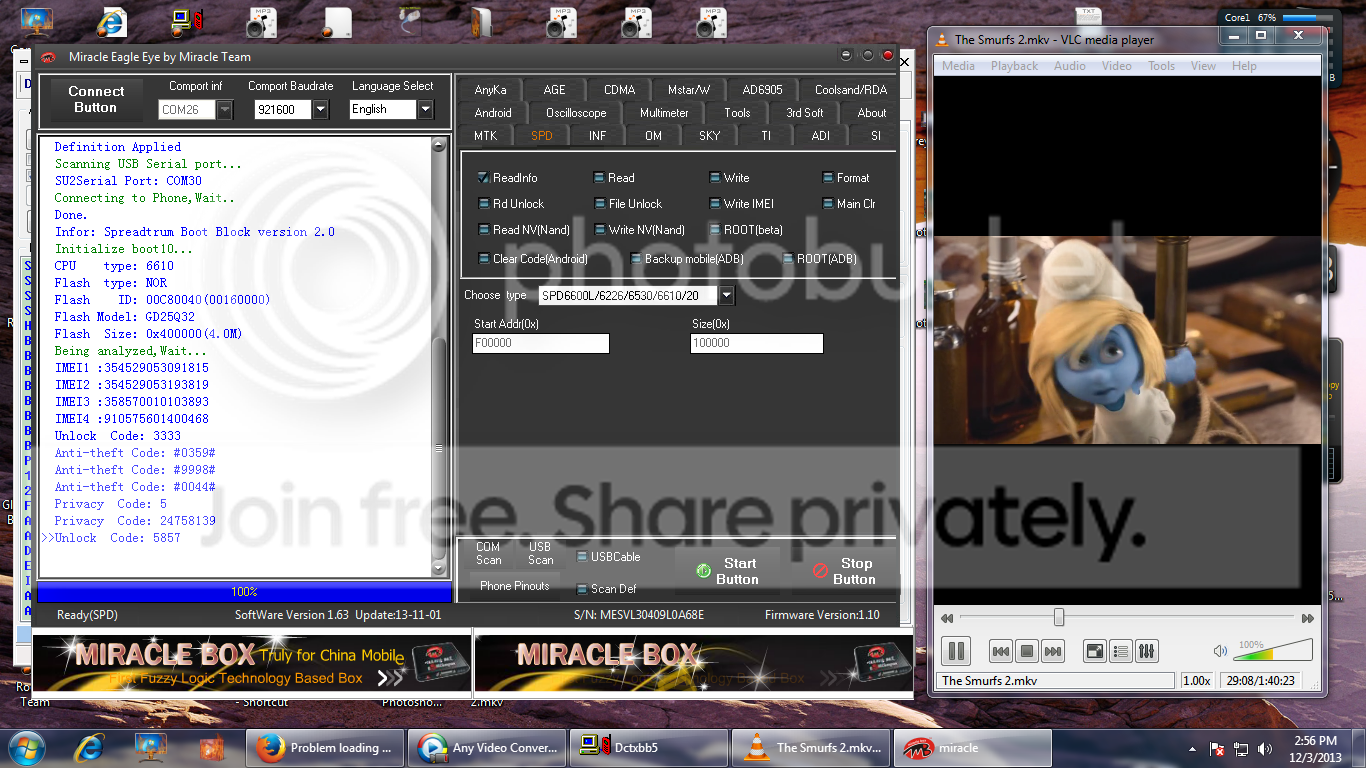Image resolution: width=1366 pixels, height=768 pixels.
Task: Go to previous media in VLC
Action: pyautogui.click(x=1000, y=652)
